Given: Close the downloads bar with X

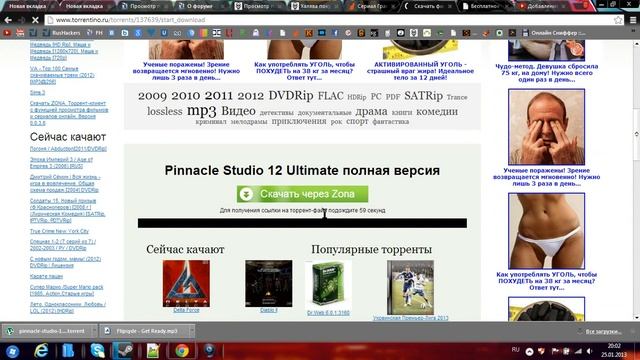Looking at the screenshot, I should (633, 331).
